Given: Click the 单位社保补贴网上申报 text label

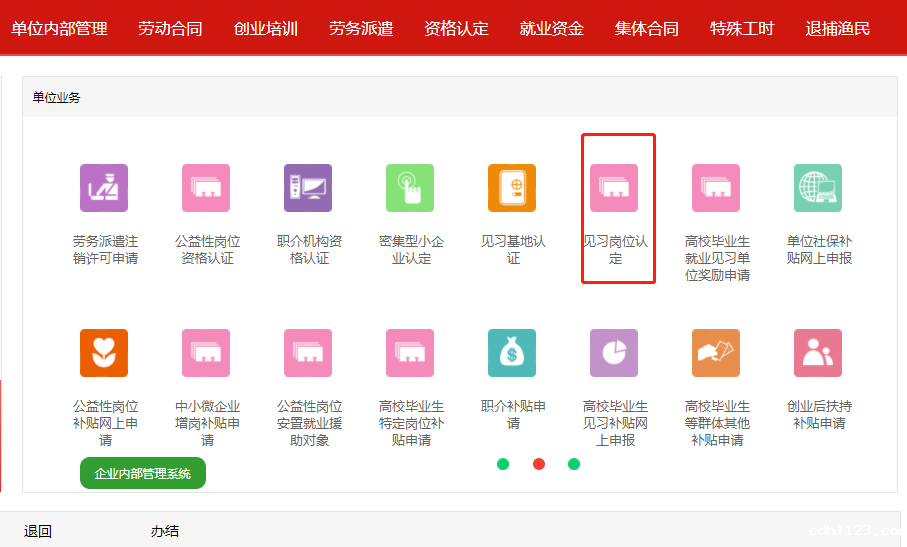Looking at the screenshot, I should pyautogui.click(x=819, y=250).
